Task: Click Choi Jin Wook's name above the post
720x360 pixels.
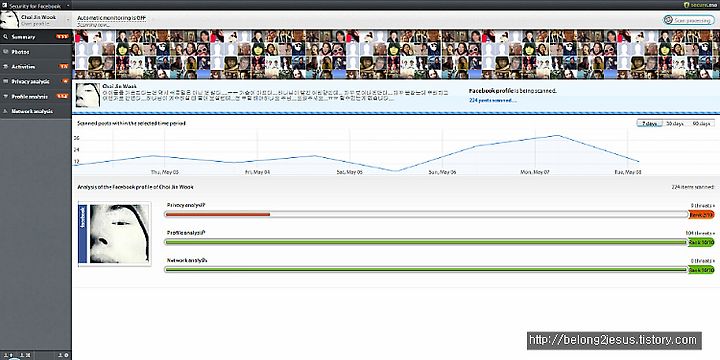Action: (119, 86)
